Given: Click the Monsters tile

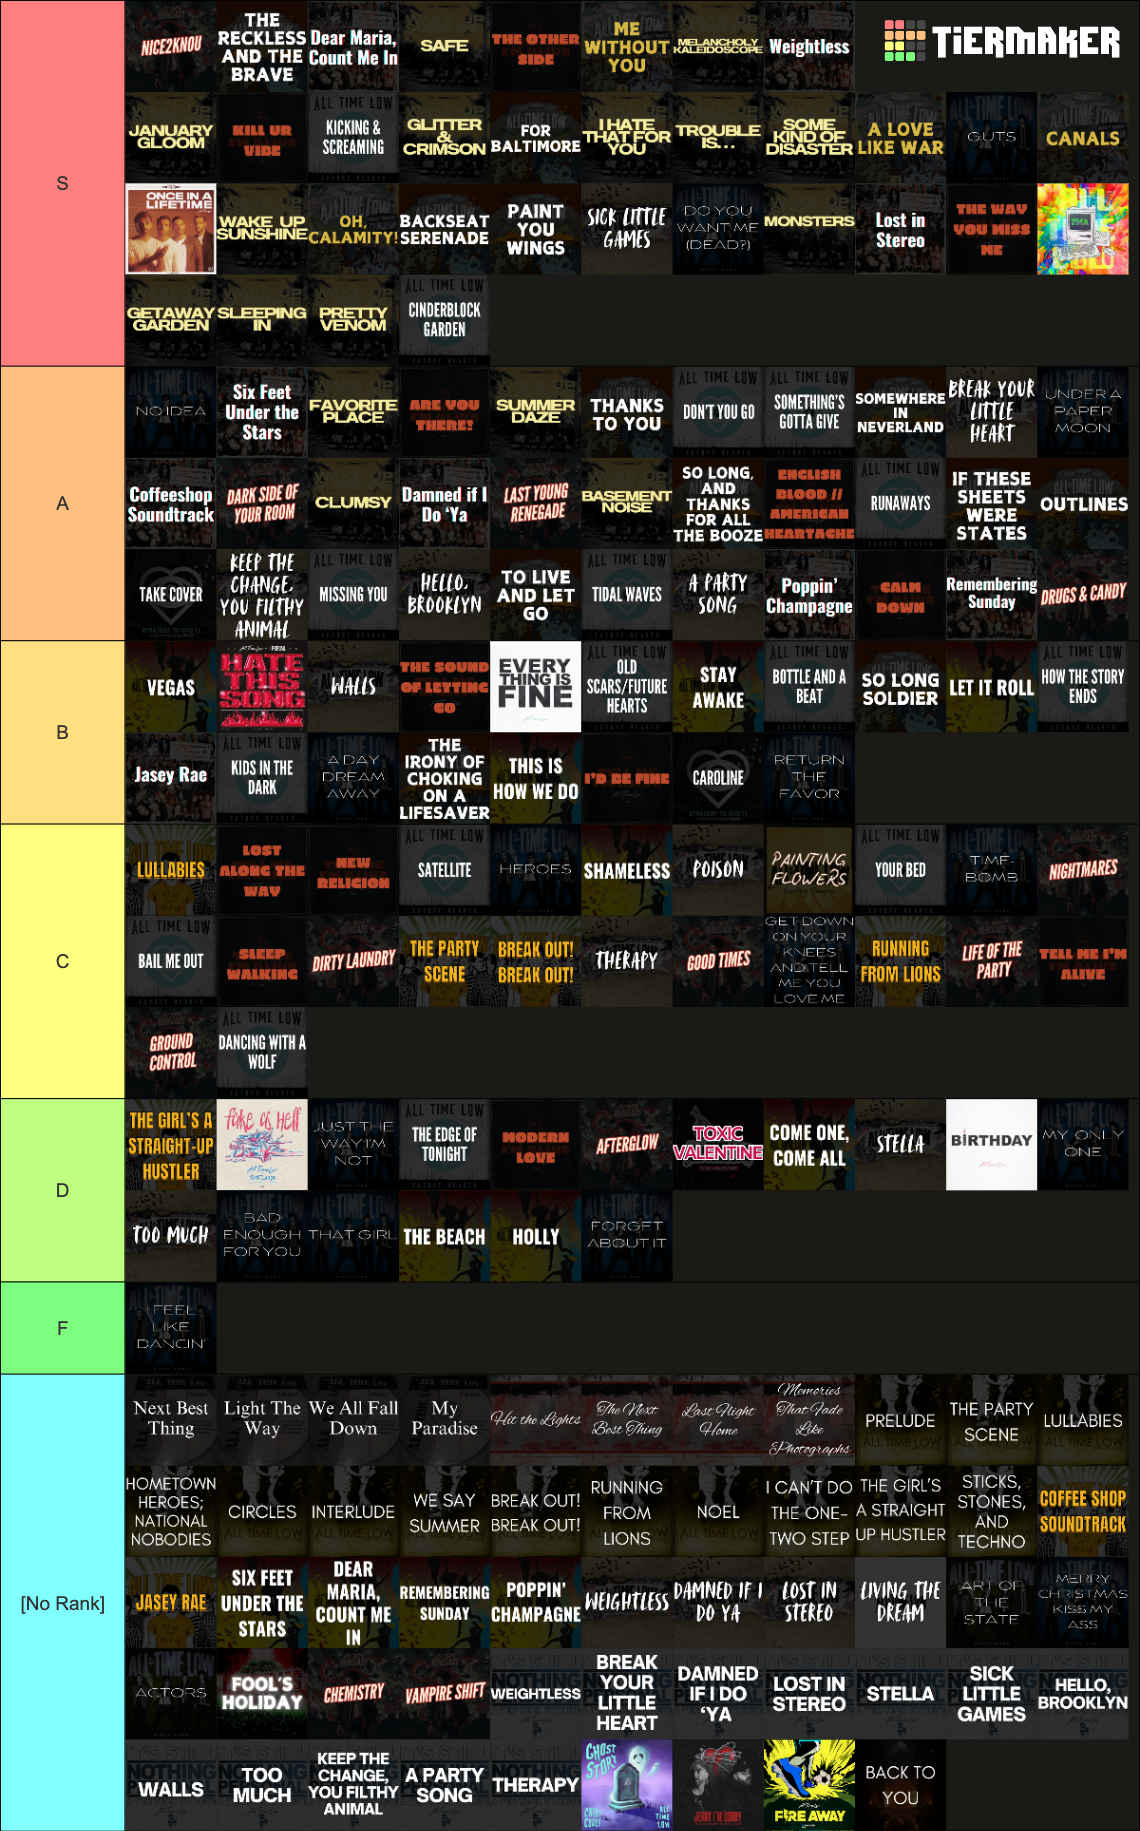Looking at the screenshot, I should pyautogui.click(x=809, y=228).
